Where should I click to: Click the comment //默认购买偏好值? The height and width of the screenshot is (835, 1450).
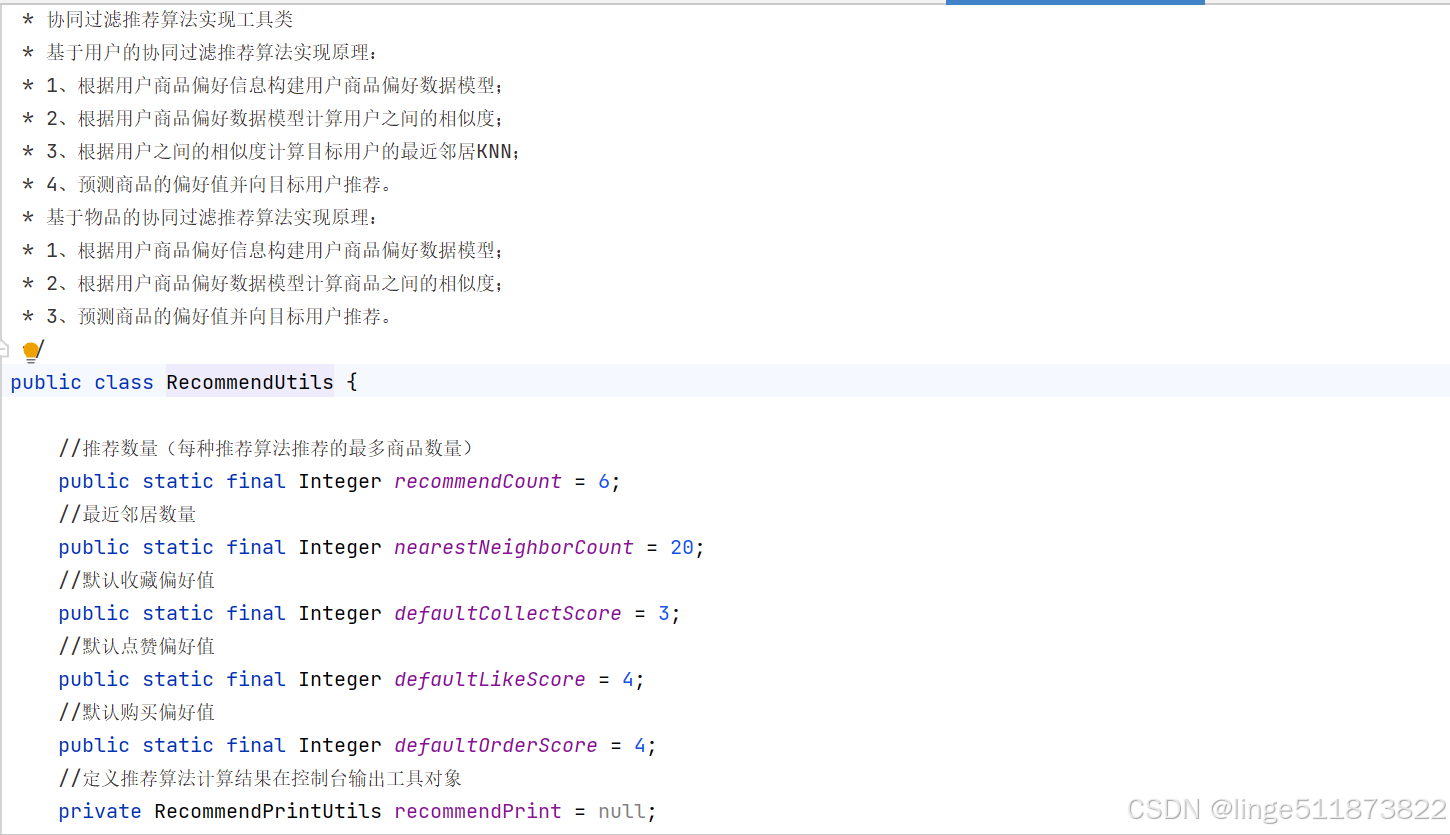pos(136,712)
